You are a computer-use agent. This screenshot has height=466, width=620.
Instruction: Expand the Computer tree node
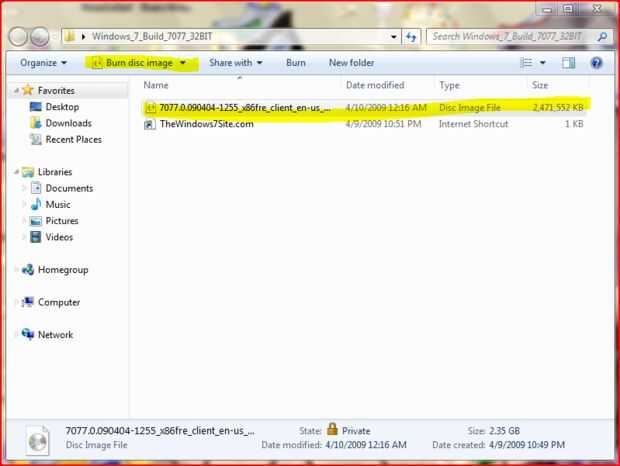coord(16,302)
